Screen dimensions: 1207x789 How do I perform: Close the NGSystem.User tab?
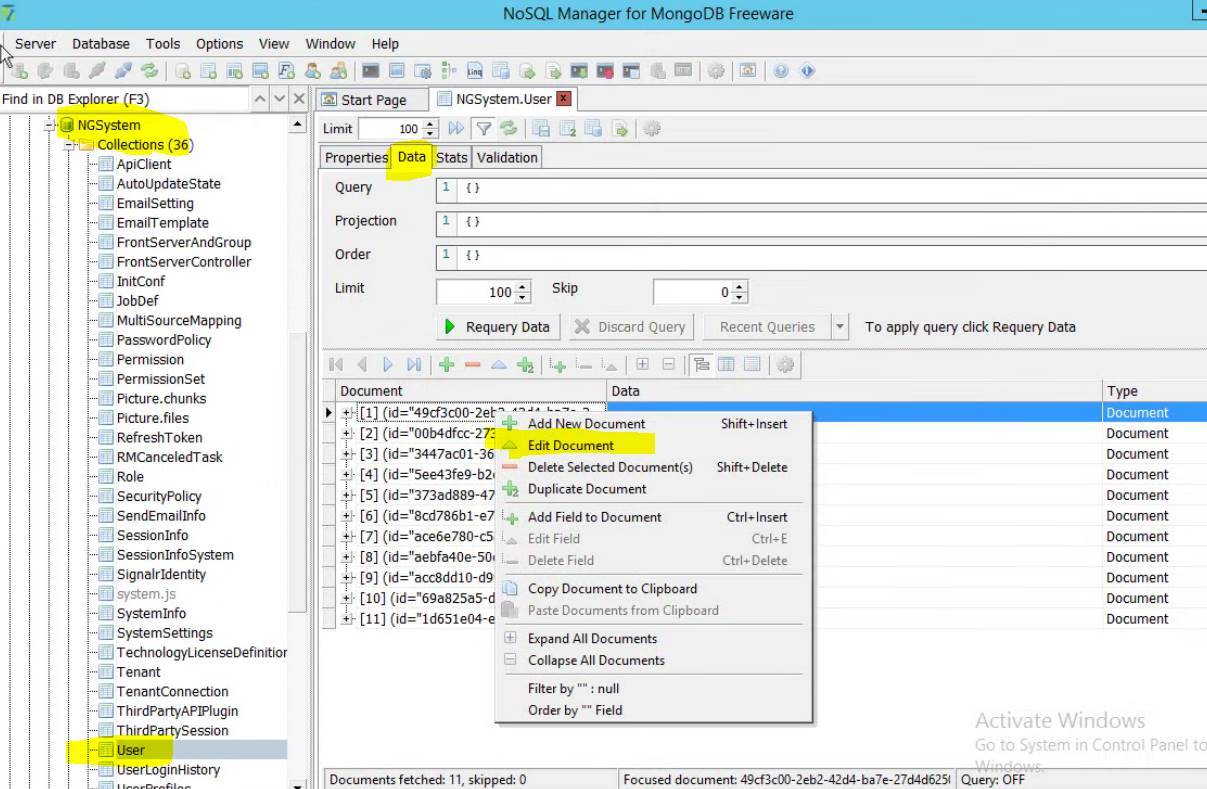coord(564,99)
